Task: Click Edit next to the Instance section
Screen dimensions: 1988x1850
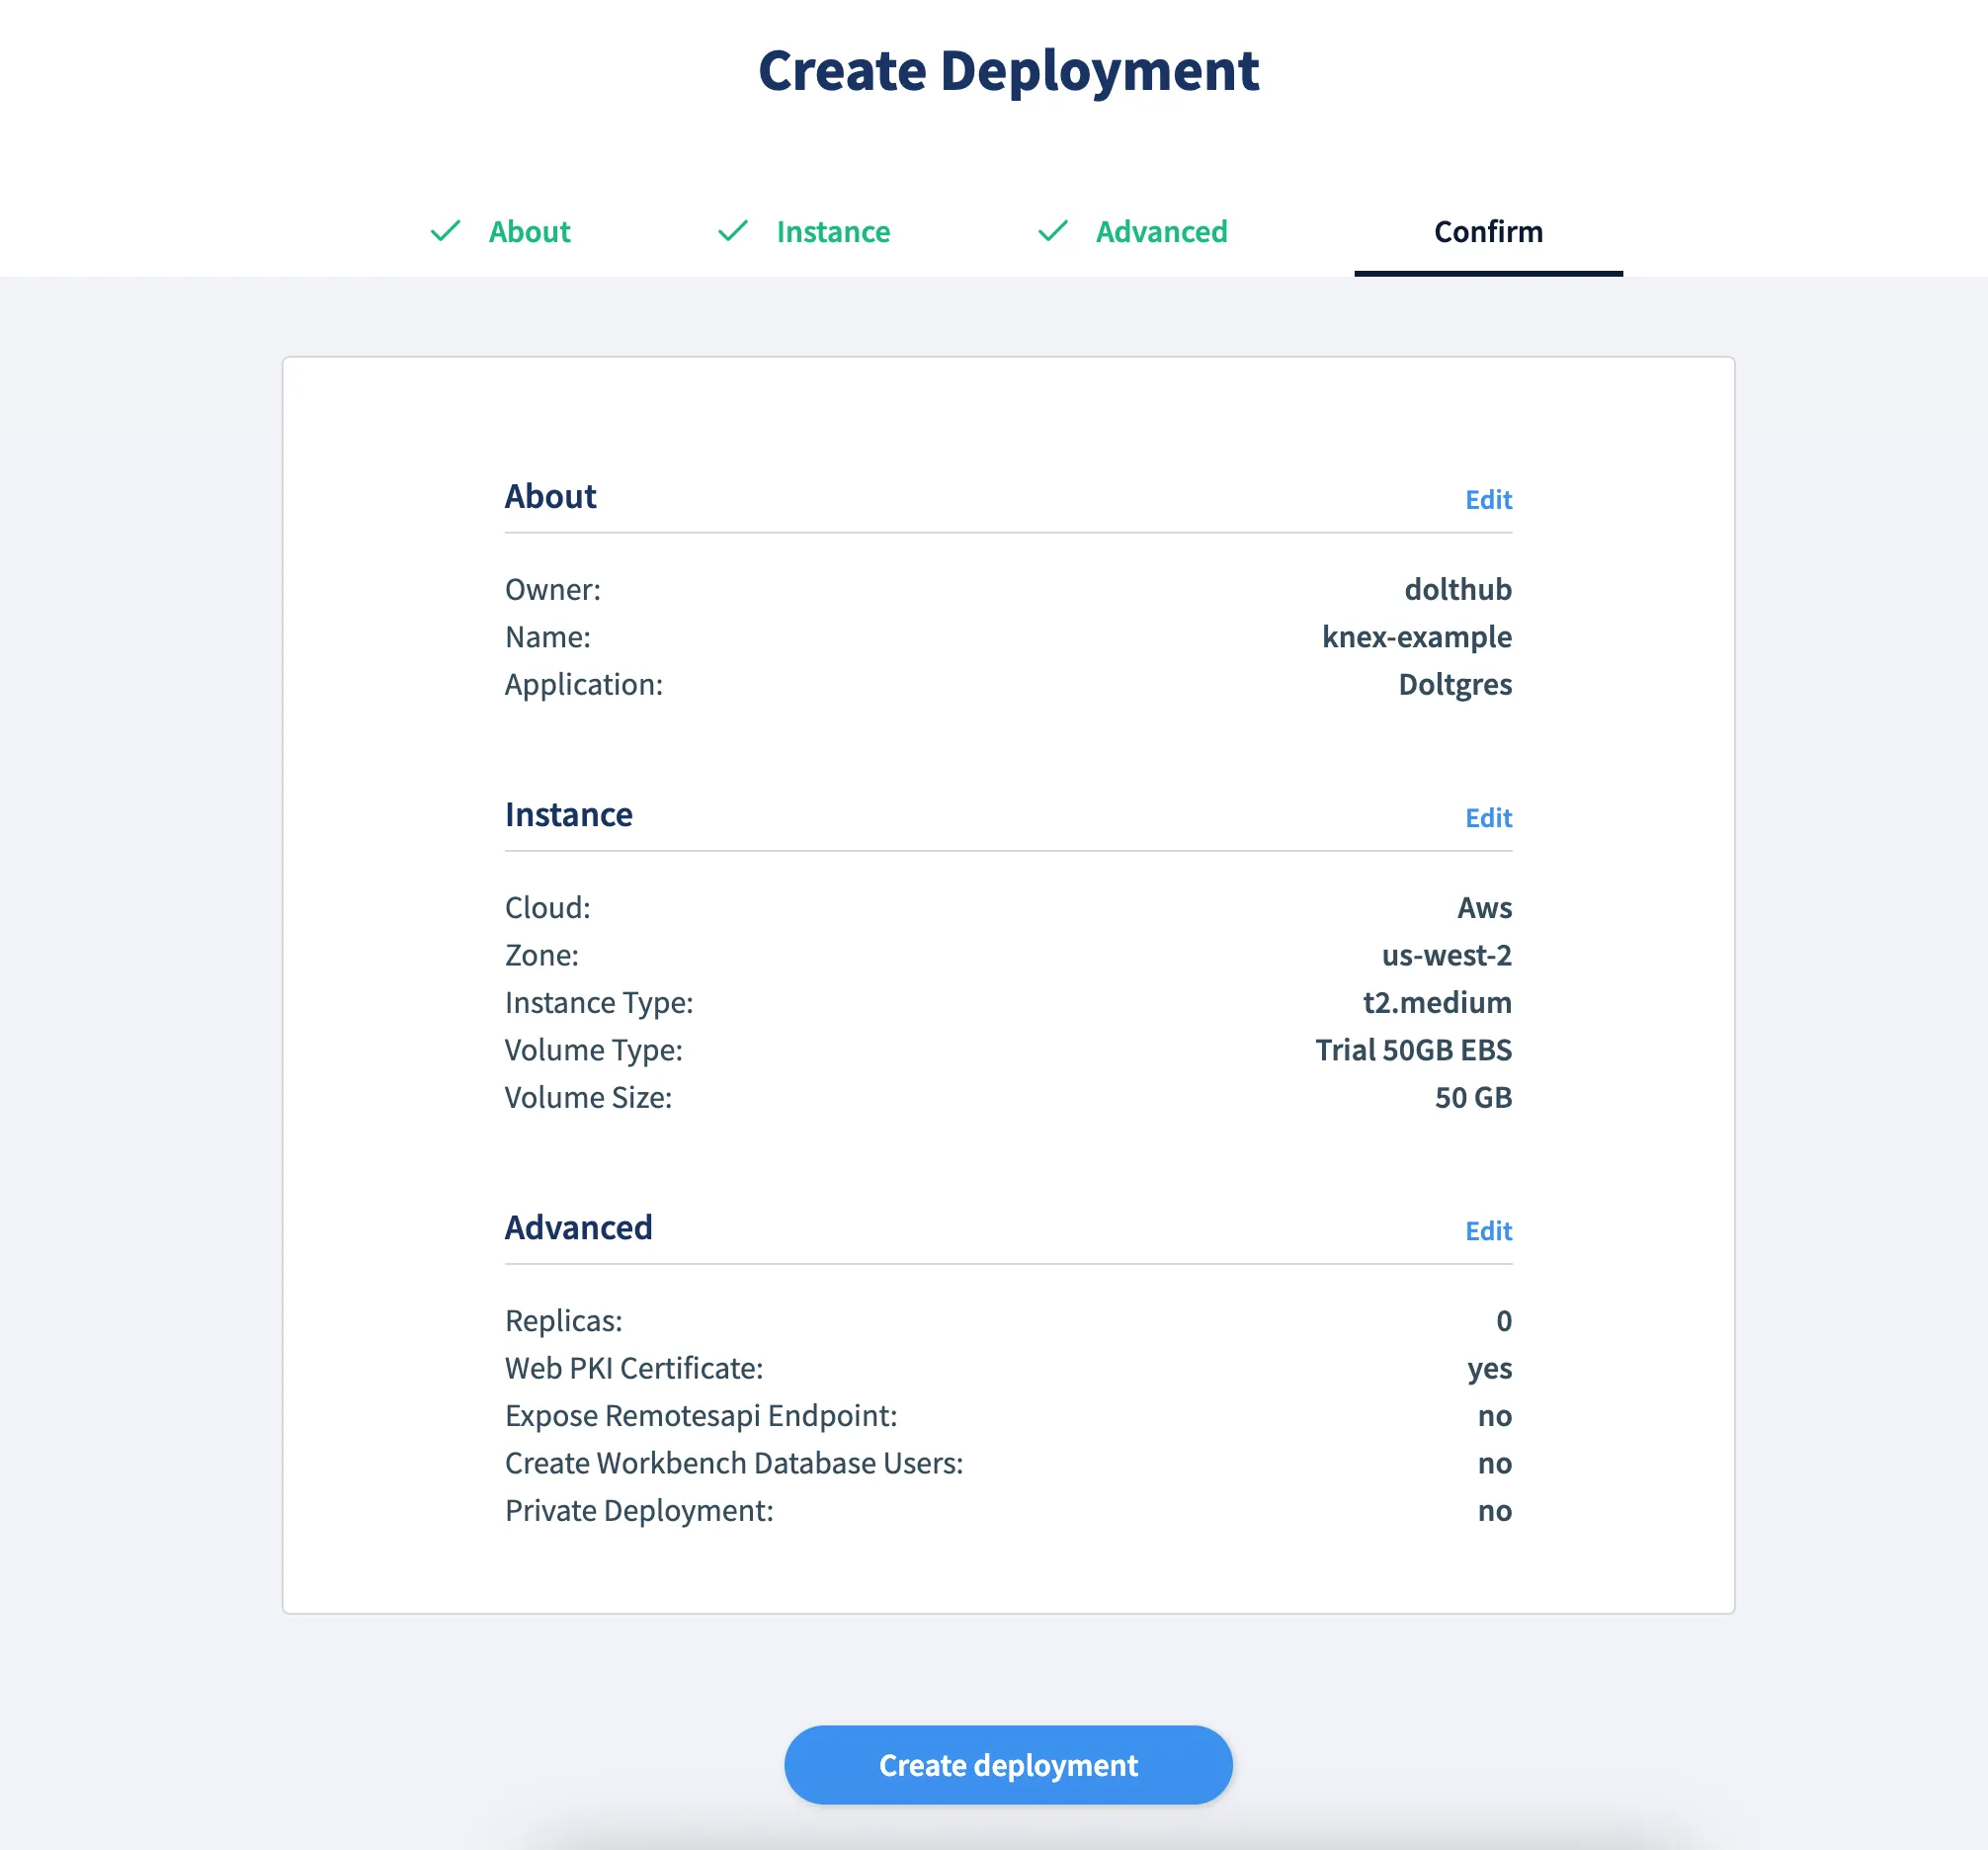Action: click(1487, 818)
